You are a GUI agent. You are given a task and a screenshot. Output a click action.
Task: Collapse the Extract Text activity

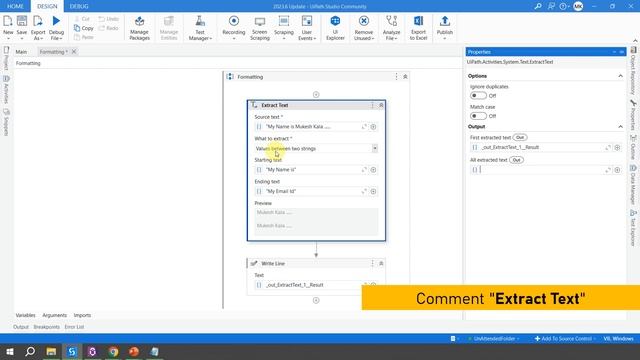[381, 105]
